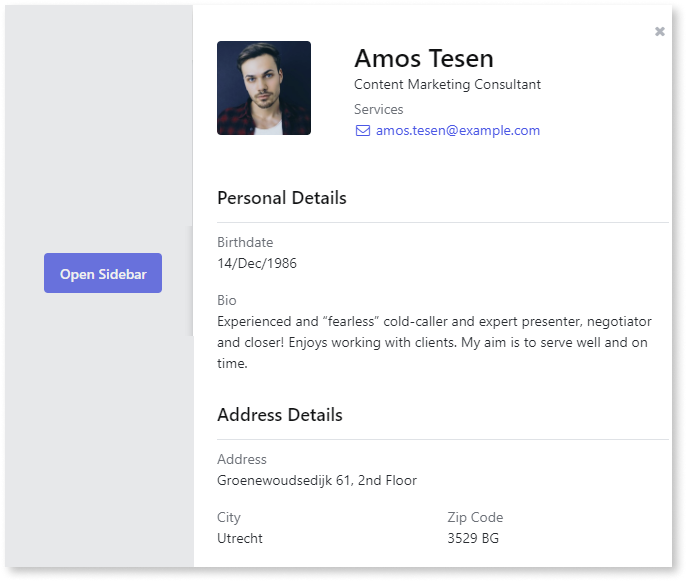Image resolution: width=687 pixels, height=582 pixels.
Task: Click the bio paragraph text
Action: pos(434,342)
